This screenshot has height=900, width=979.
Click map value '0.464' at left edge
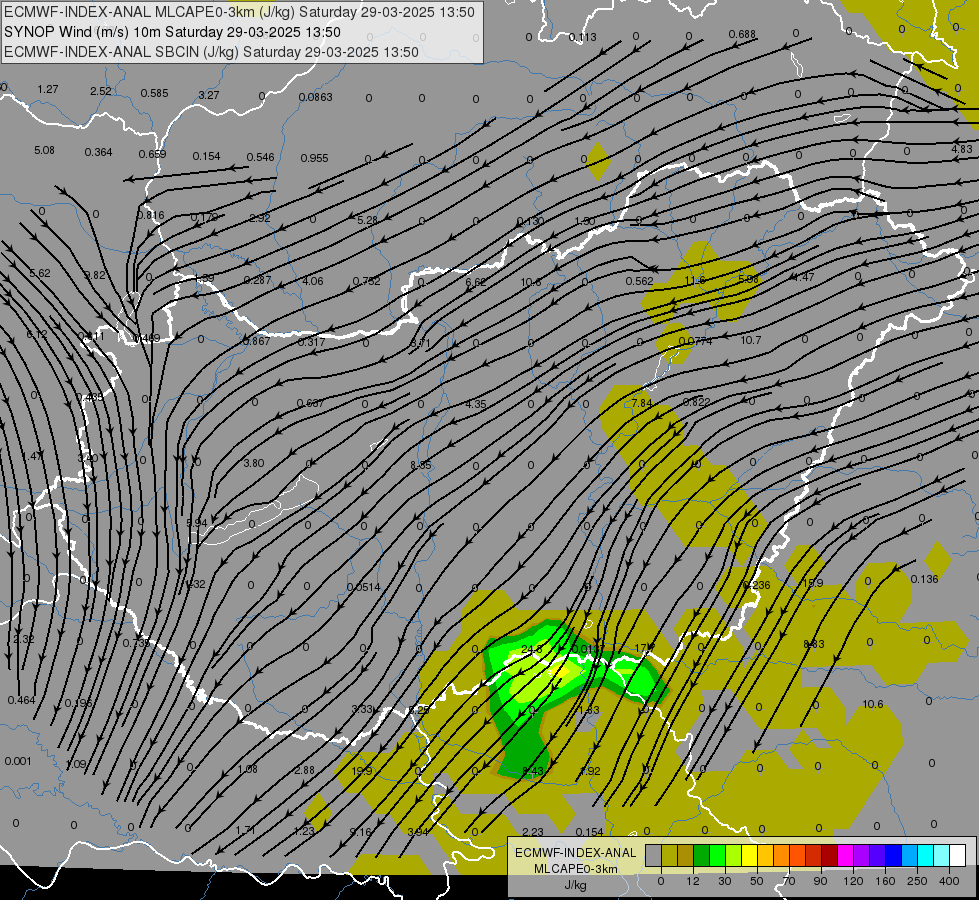(21, 700)
